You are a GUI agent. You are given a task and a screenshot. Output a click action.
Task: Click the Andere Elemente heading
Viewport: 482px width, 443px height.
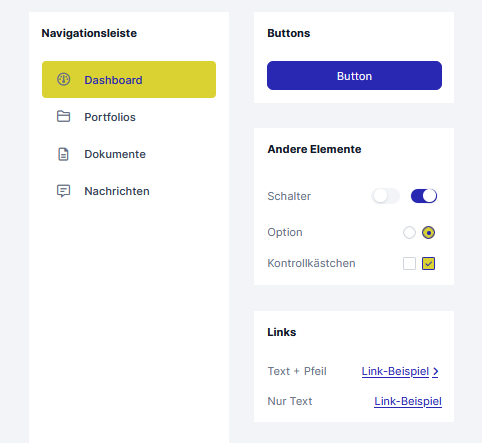point(314,149)
